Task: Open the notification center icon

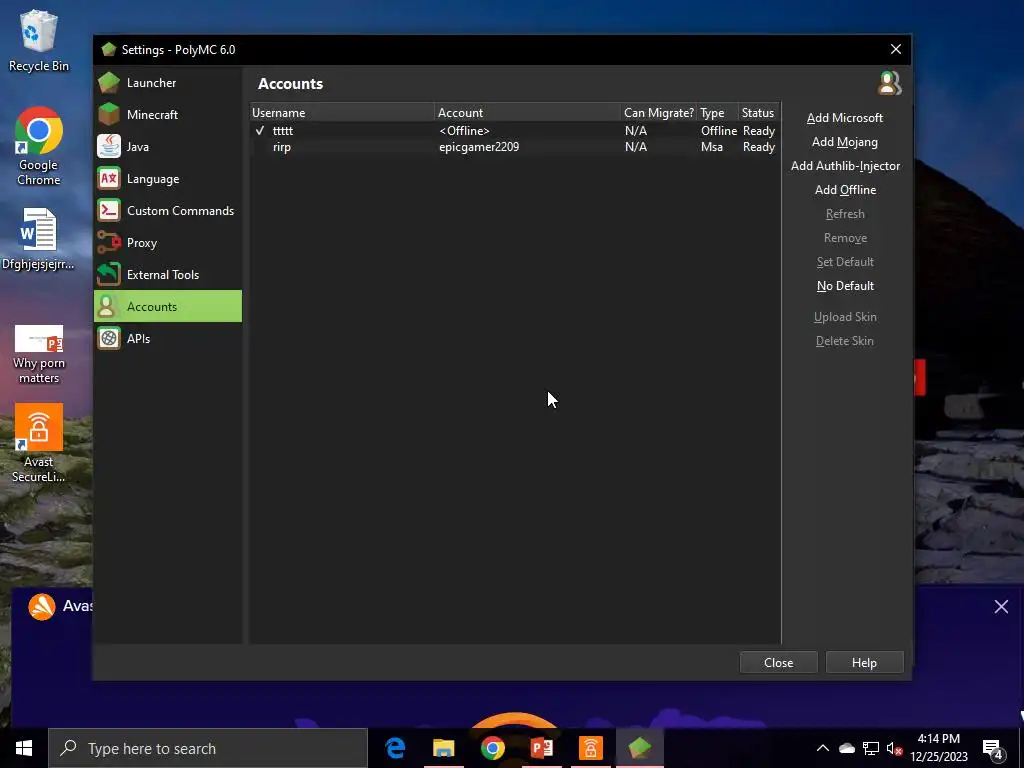Action: point(993,749)
